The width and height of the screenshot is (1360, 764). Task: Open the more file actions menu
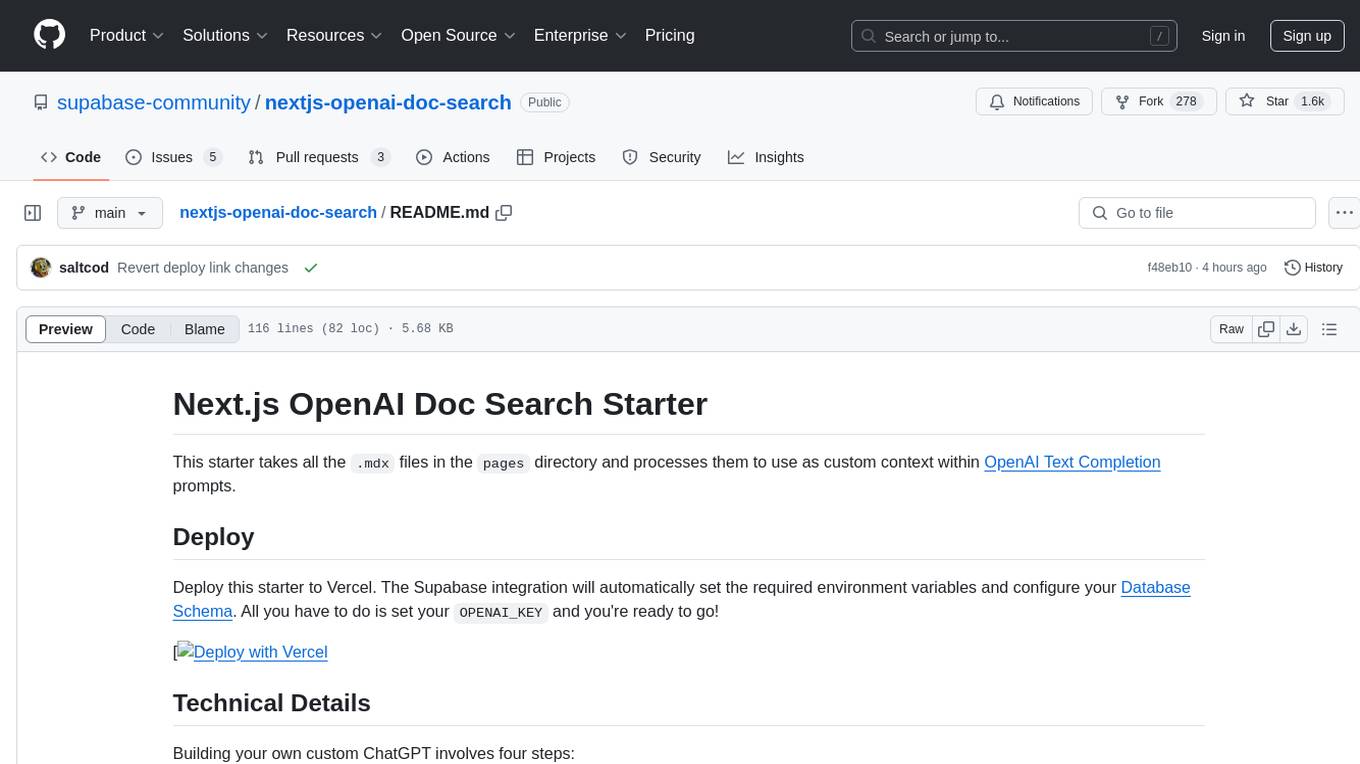click(x=1345, y=213)
